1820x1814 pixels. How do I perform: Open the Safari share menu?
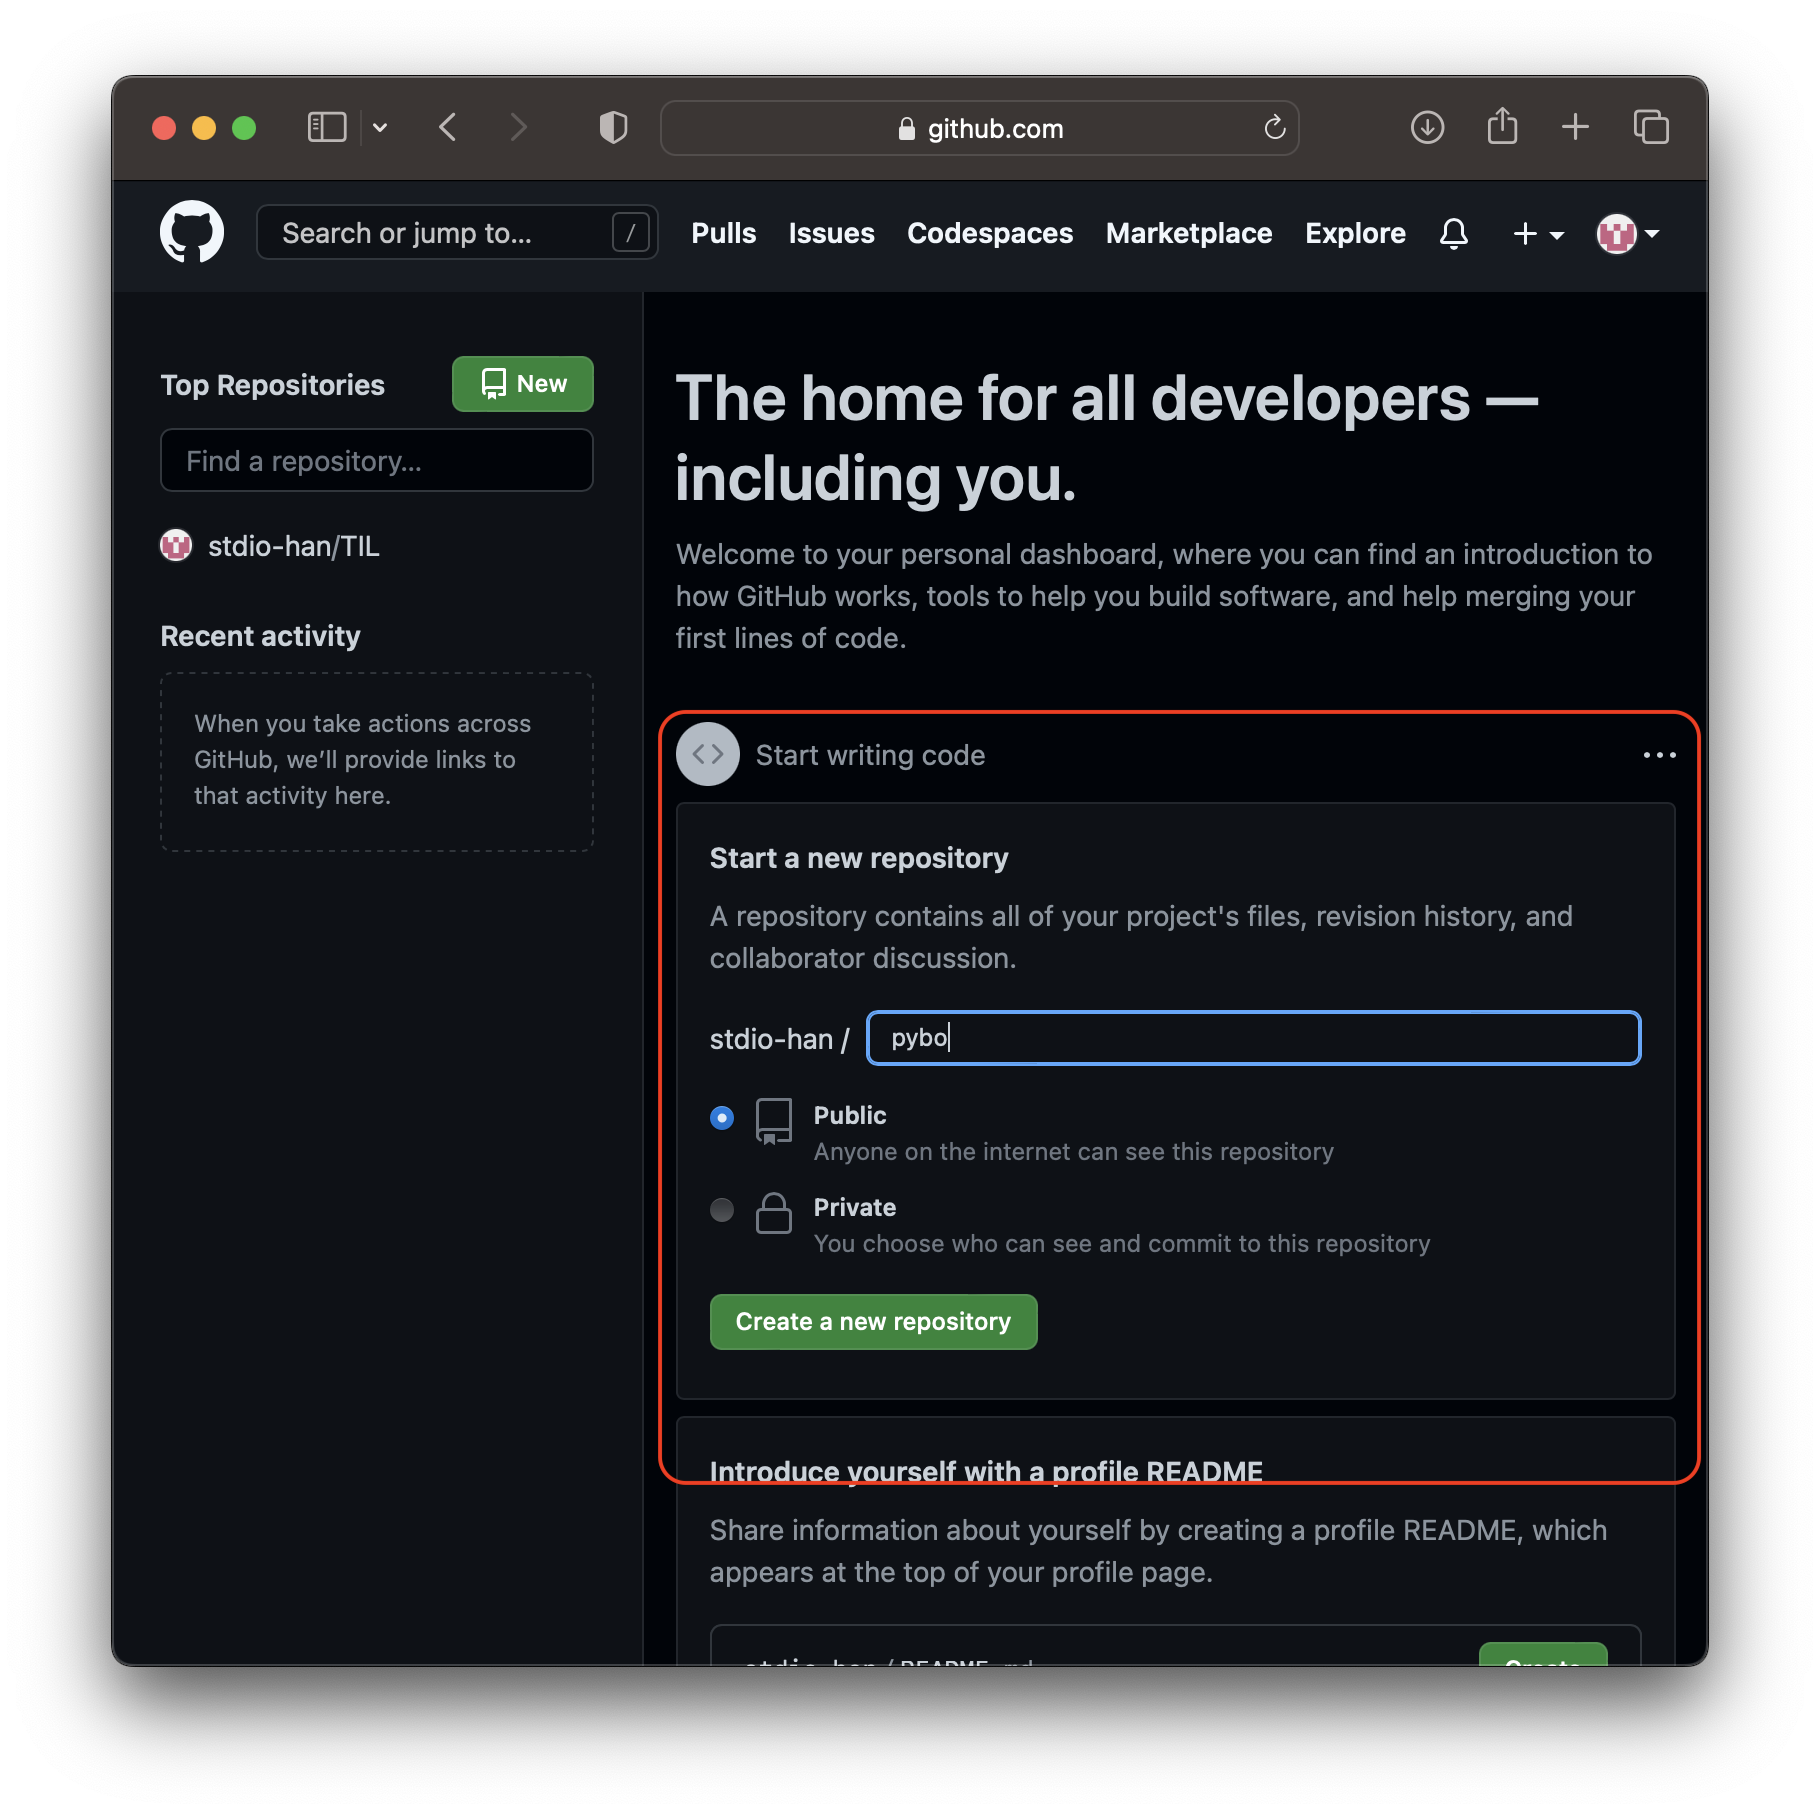point(1502,126)
